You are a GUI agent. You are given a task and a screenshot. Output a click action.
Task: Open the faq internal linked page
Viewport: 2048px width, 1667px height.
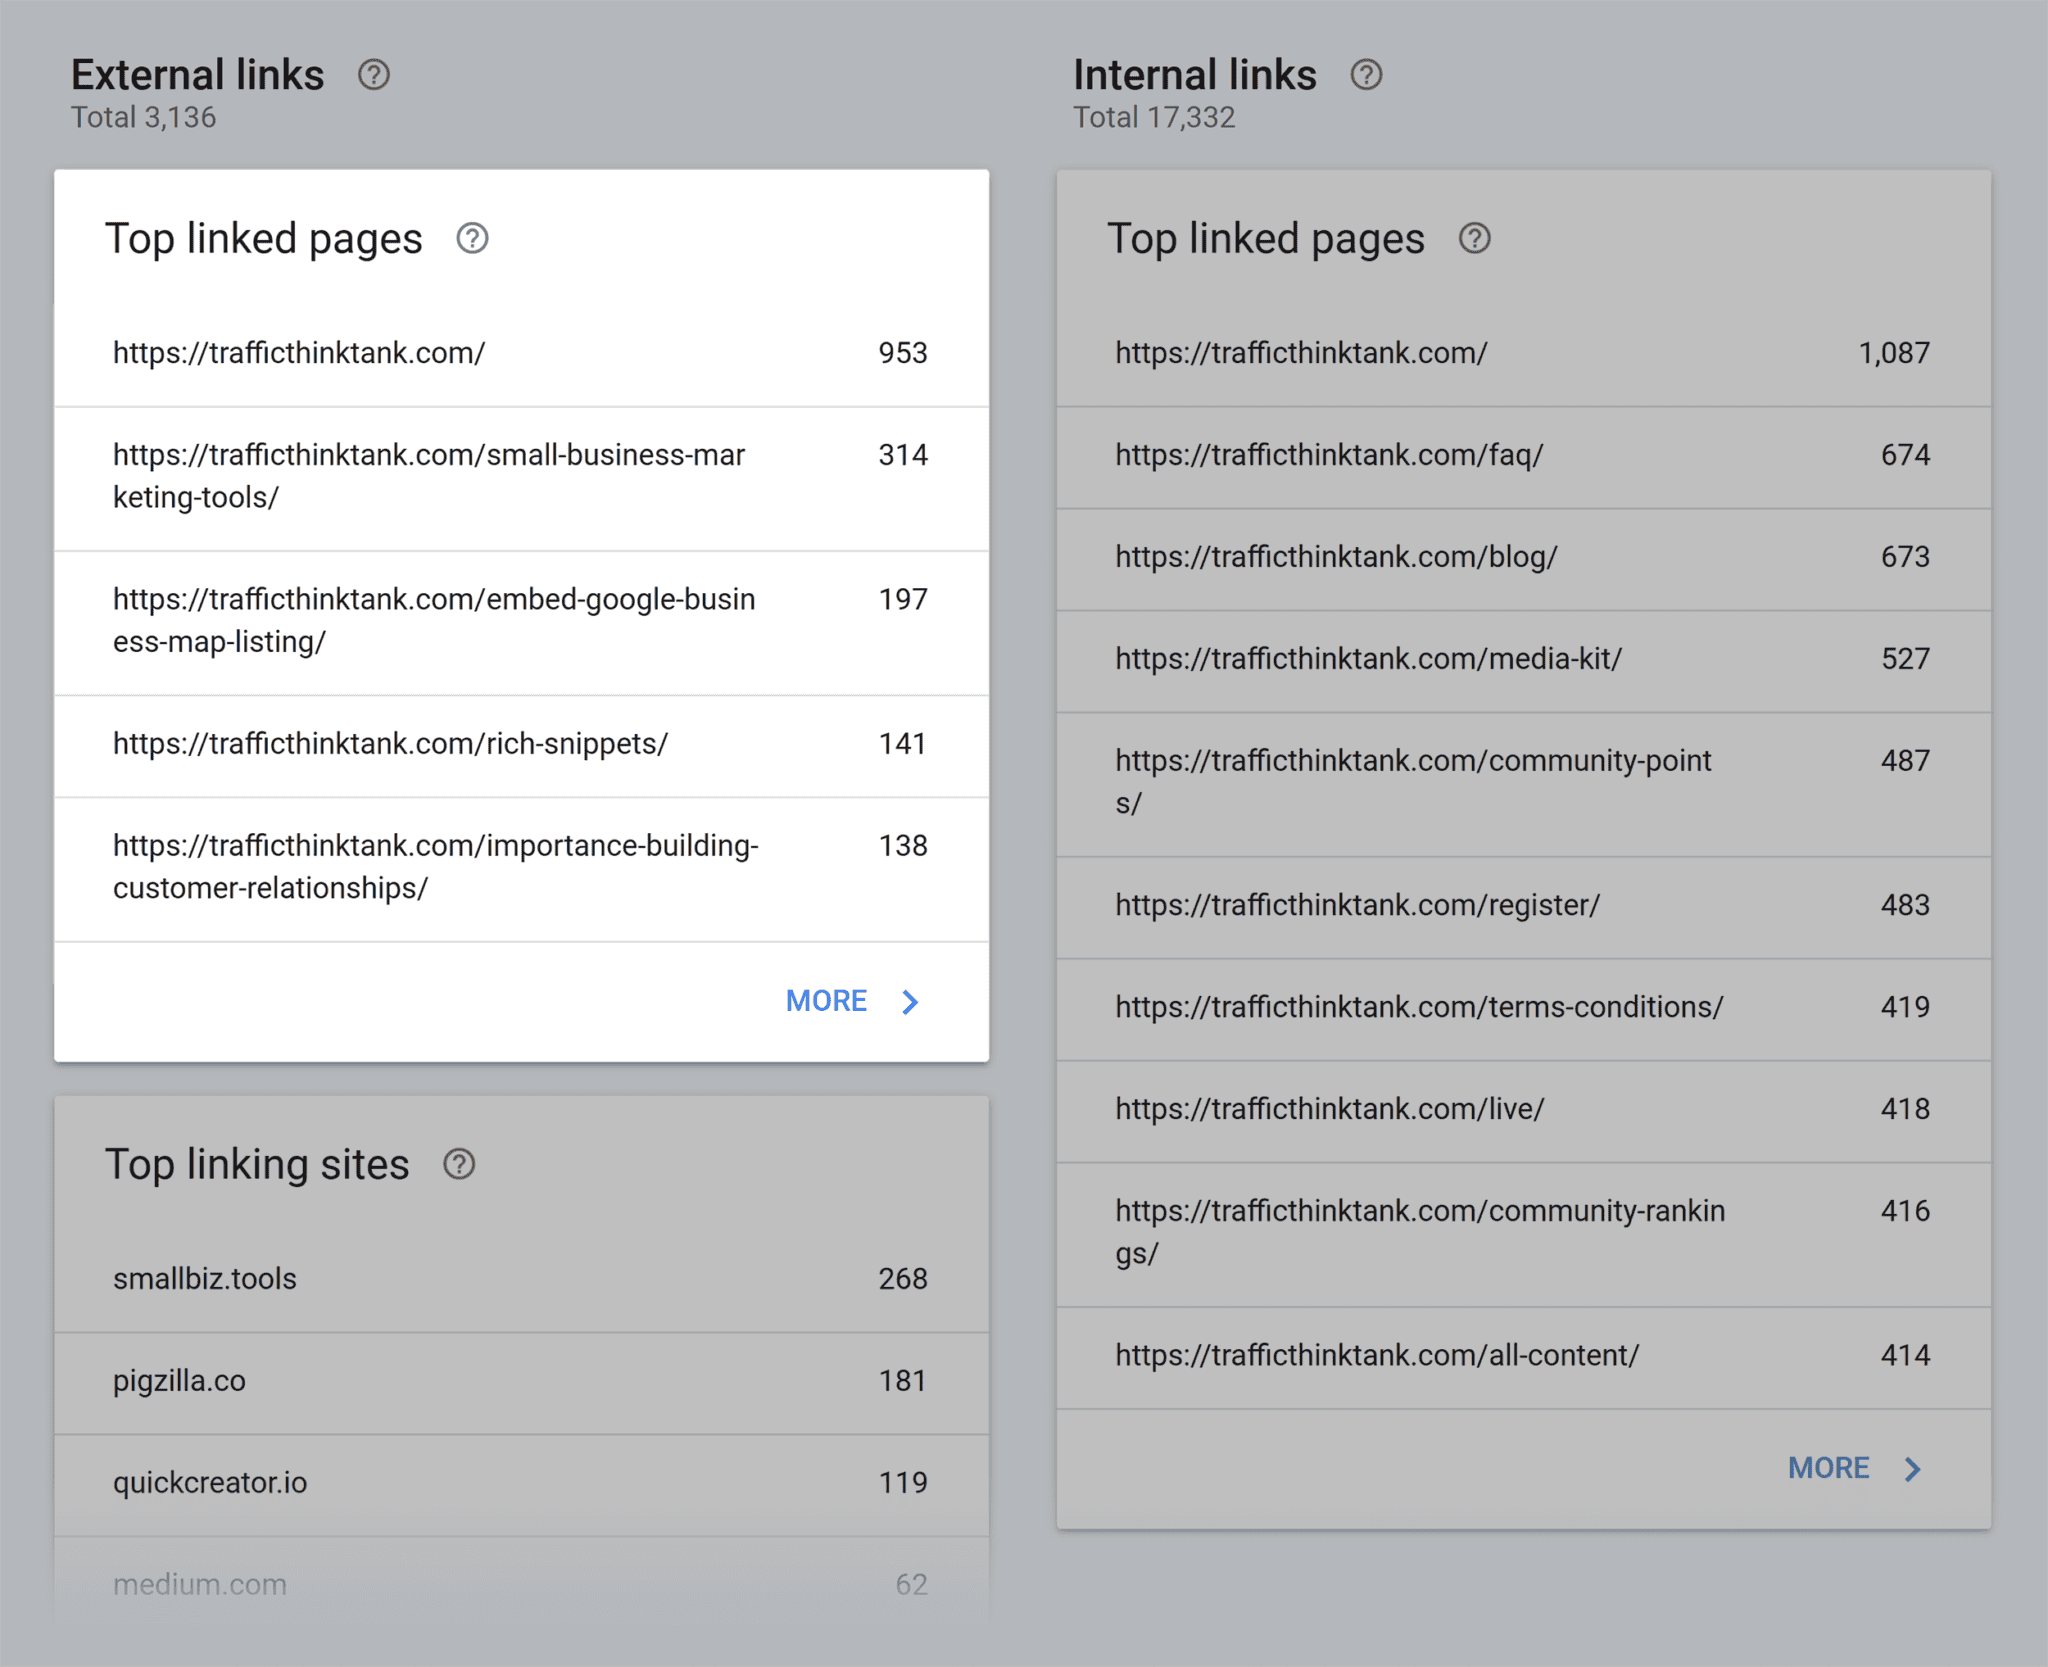tap(1329, 454)
